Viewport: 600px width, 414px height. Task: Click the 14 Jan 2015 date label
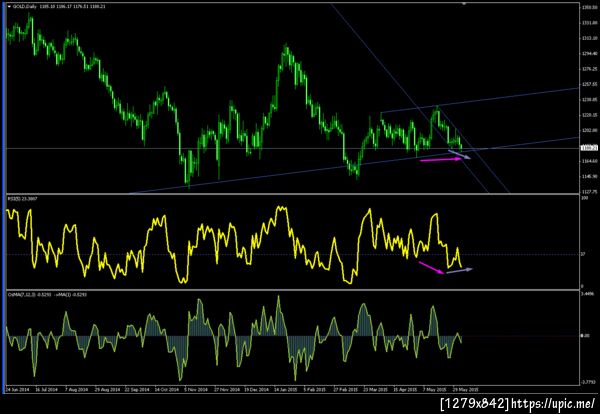(x=286, y=389)
